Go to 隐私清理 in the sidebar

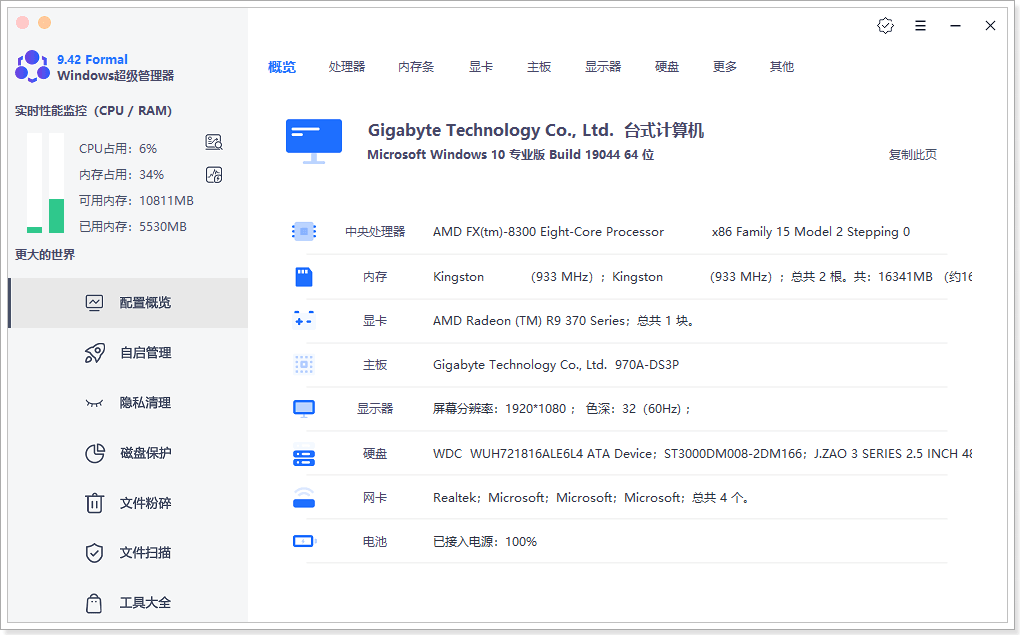point(128,403)
